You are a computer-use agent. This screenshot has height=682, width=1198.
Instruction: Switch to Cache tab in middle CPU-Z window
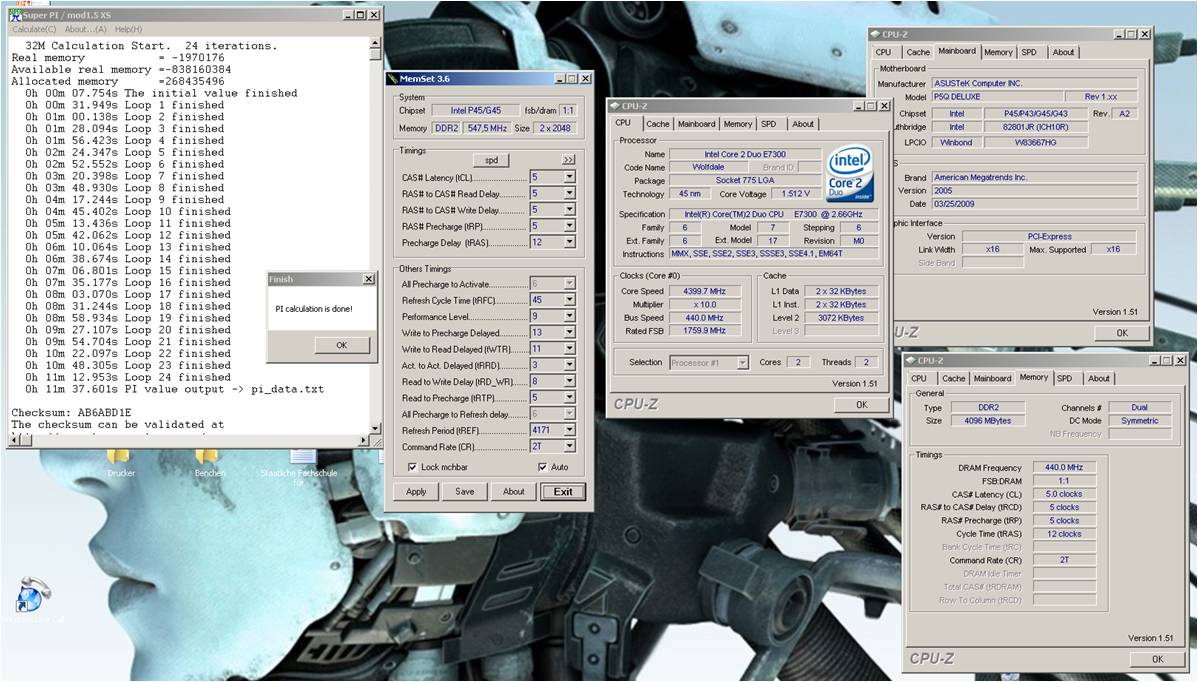pyautogui.click(x=657, y=124)
